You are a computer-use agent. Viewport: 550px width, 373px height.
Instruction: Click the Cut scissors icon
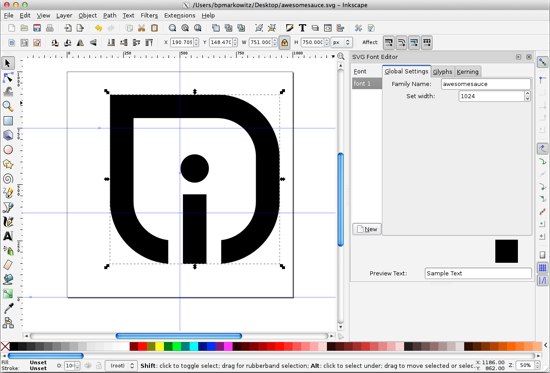pyautogui.click(x=142, y=28)
